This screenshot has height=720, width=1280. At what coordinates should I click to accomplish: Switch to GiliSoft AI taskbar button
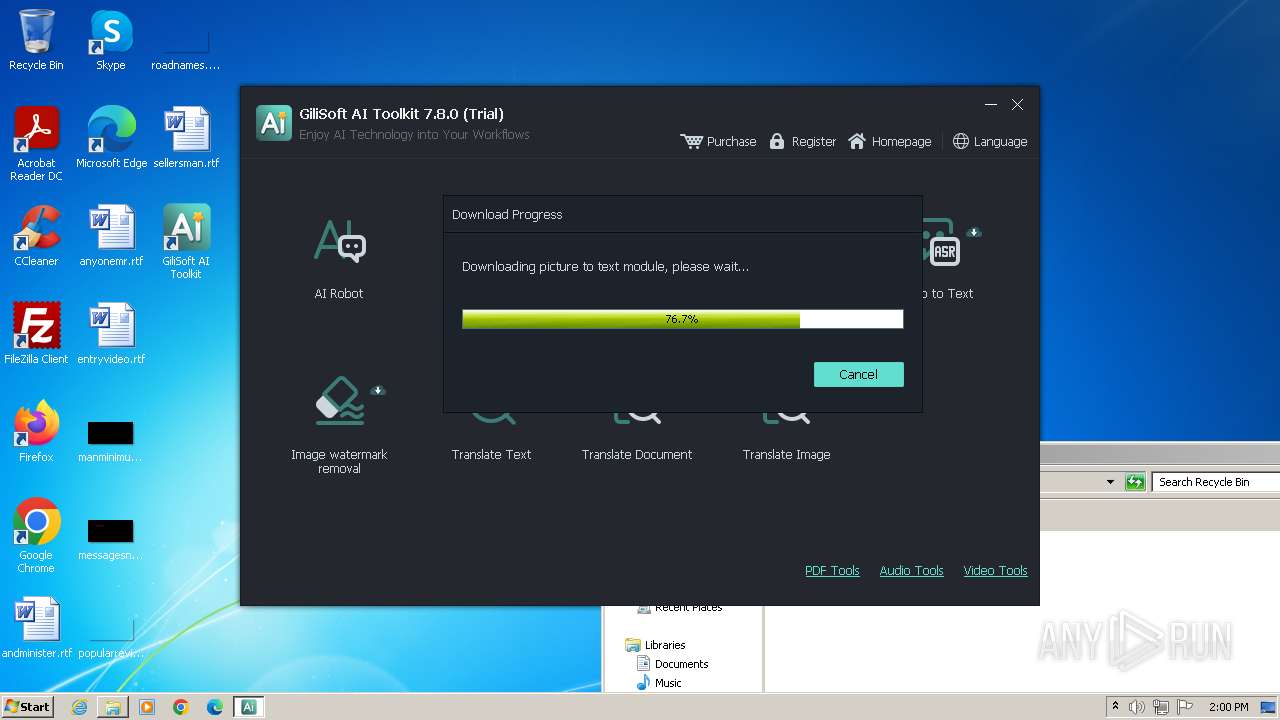249,707
